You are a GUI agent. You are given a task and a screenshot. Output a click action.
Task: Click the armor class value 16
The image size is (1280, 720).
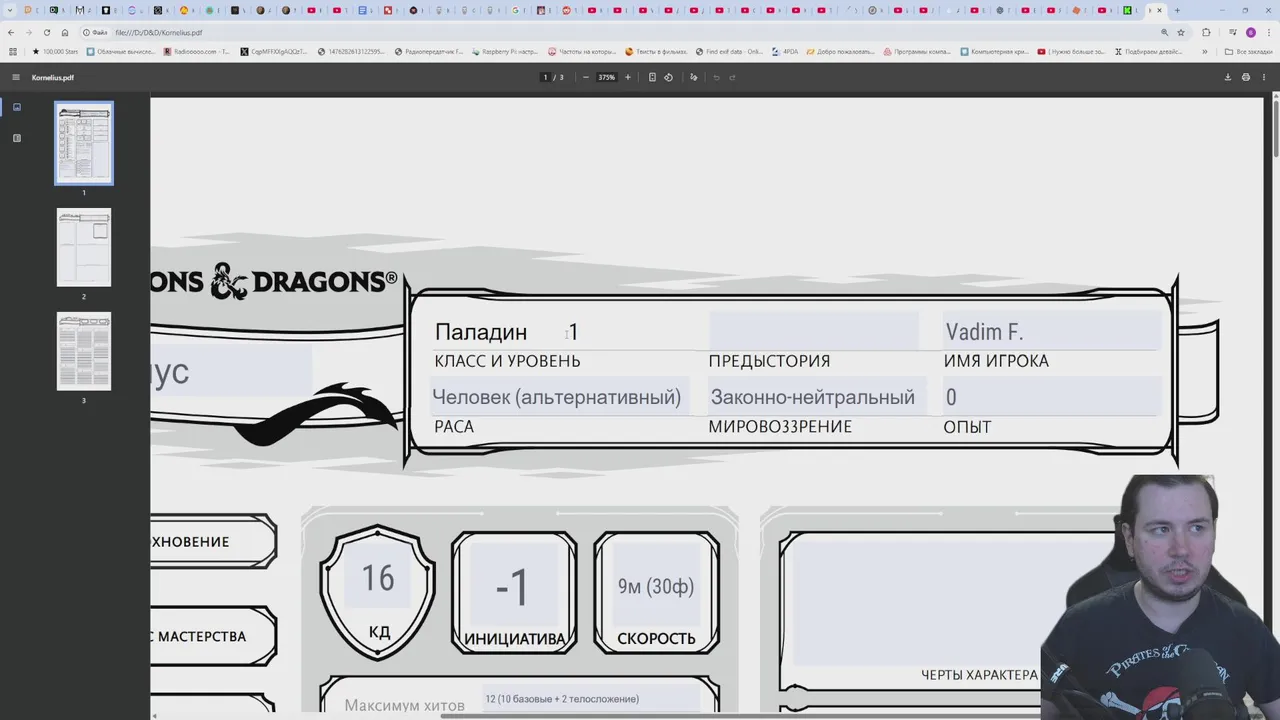tap(378, 578)
